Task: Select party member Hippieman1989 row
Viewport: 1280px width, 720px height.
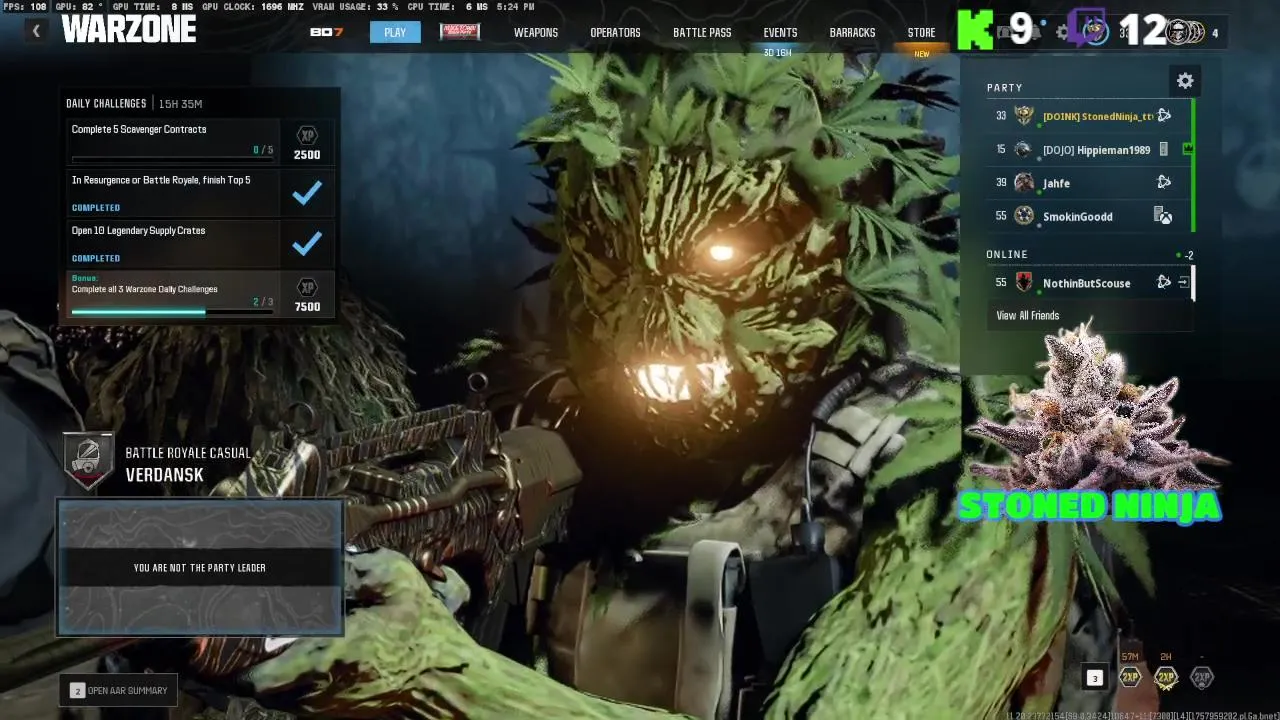Action: (x=1088, y=149)
